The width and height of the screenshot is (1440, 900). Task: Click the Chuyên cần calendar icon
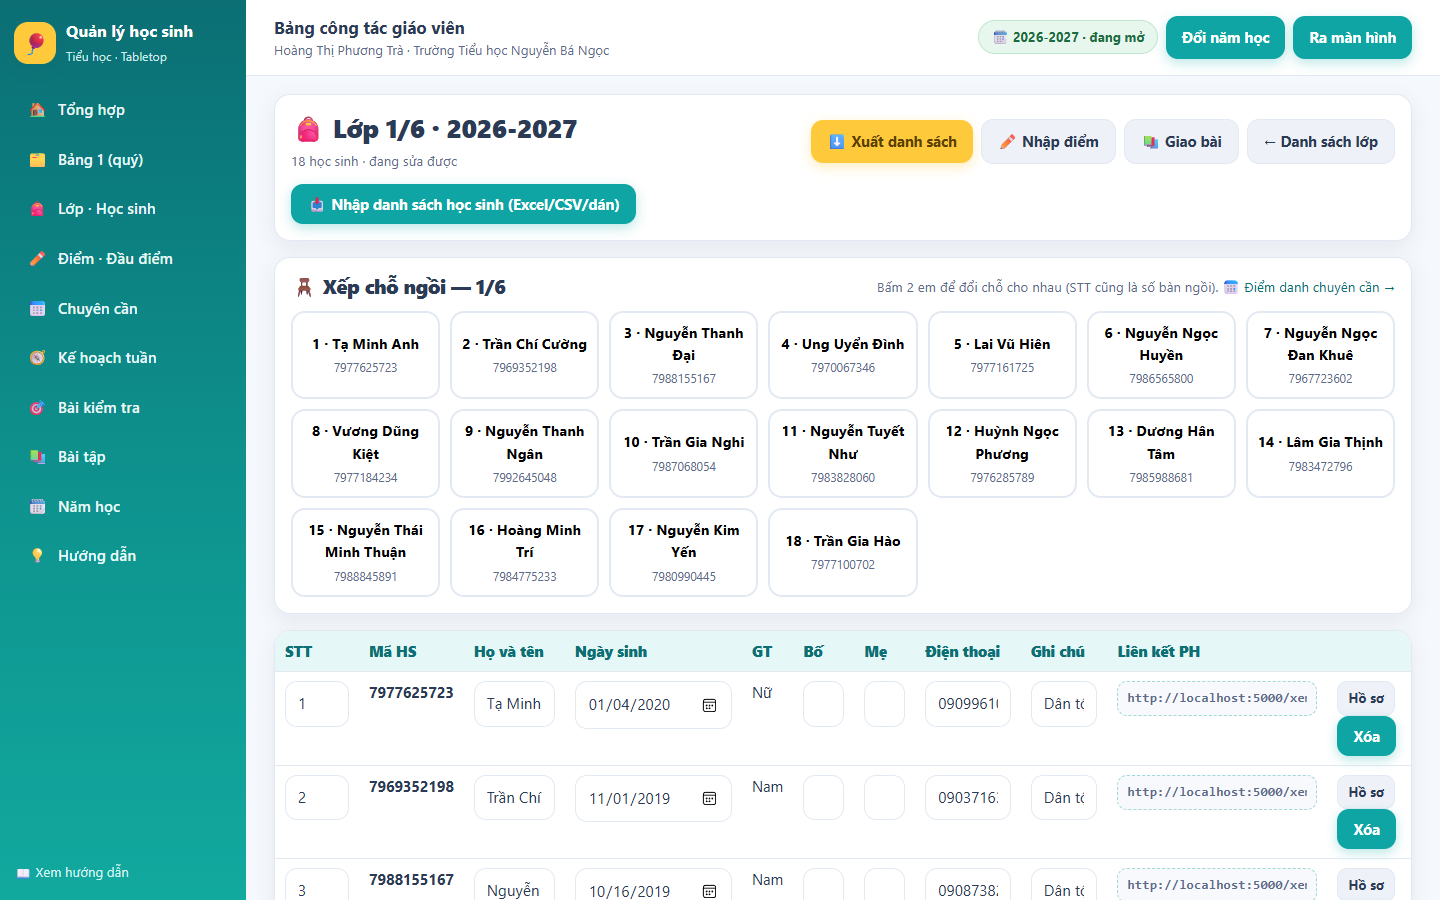[37, 309]
